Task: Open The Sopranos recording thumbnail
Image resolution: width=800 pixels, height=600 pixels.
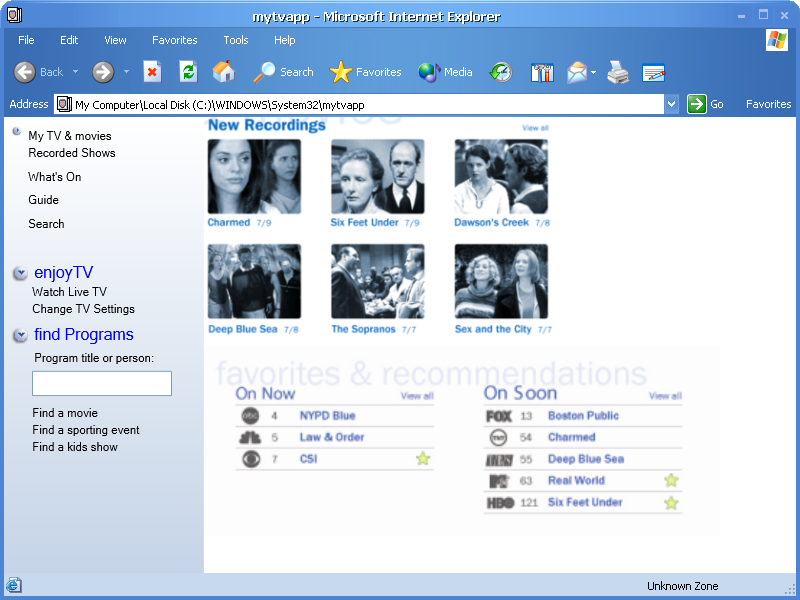Action: point(378,281)
